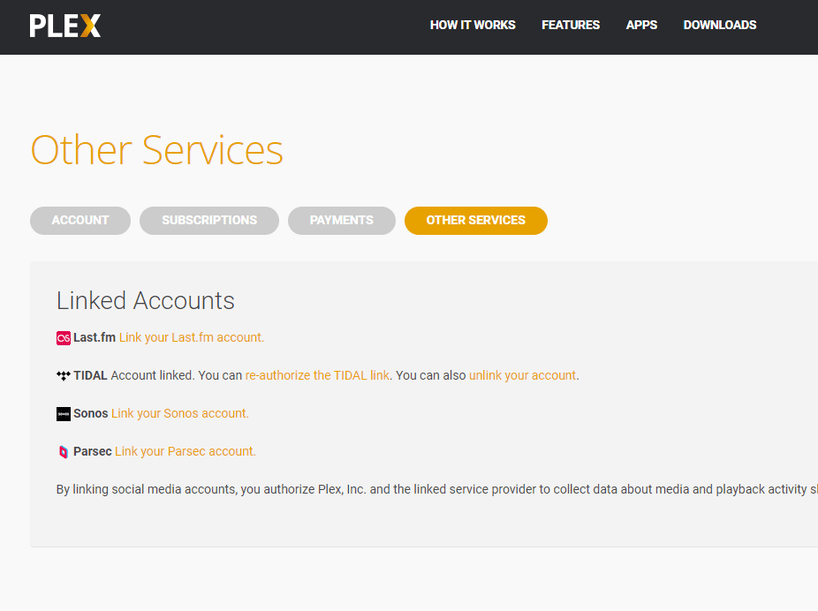This screenshot has height=611, width=818.
Task: Open the How It Works menu
Action: point(473,25)
